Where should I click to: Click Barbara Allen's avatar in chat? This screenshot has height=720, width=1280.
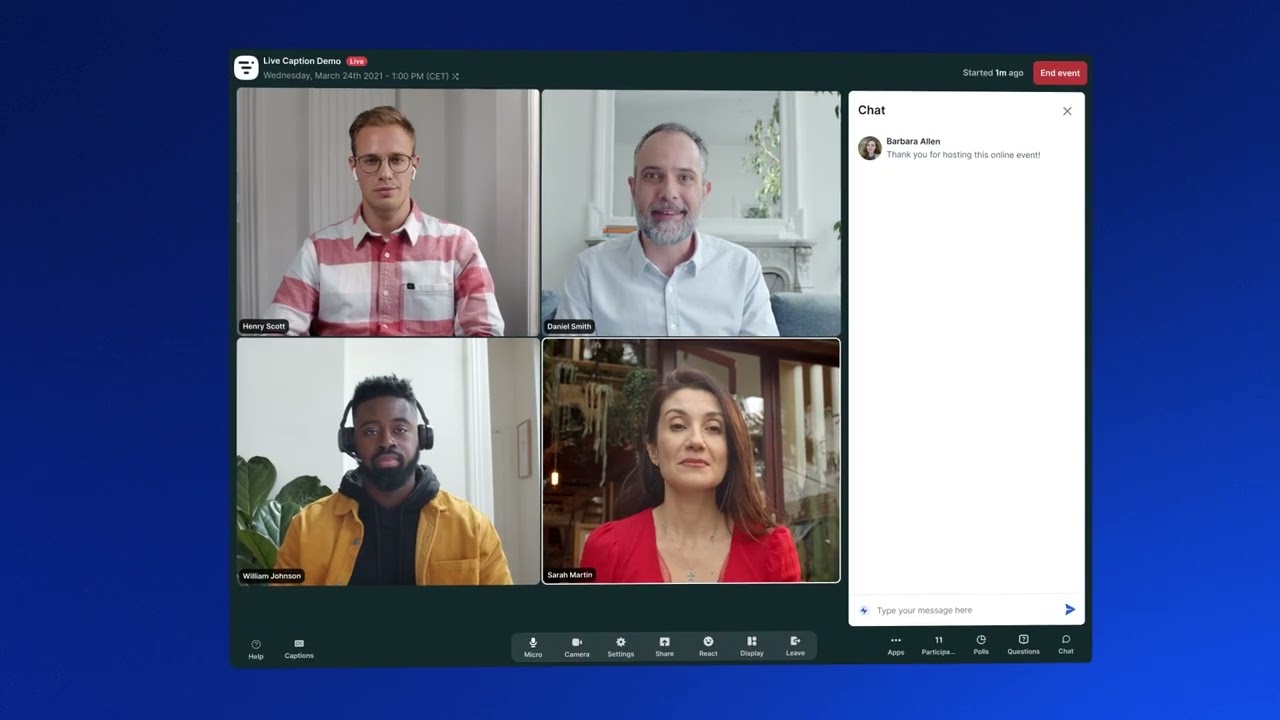pyautogui.click(x=870, y=148)
